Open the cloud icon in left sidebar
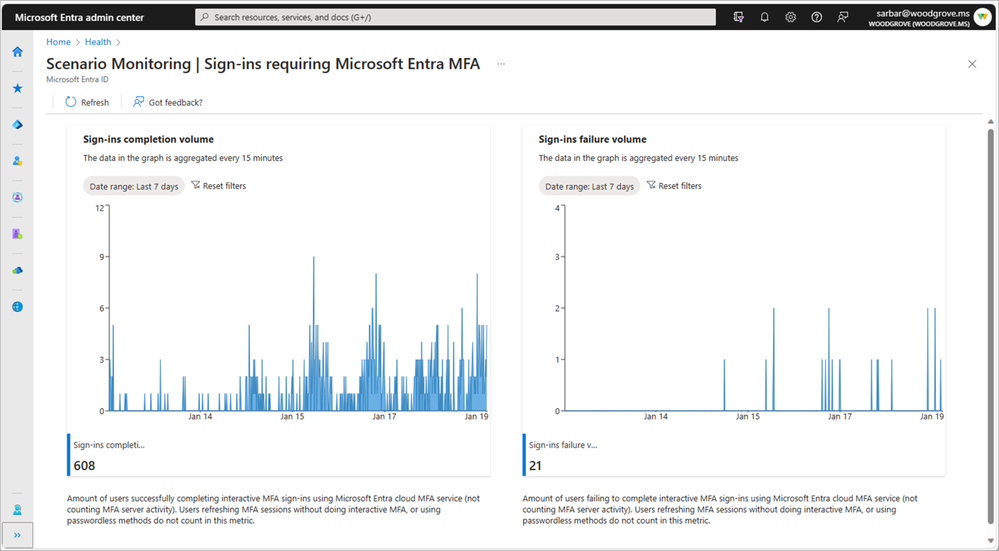The width and height of the screenshot is (999, 551). pos(17,270)
